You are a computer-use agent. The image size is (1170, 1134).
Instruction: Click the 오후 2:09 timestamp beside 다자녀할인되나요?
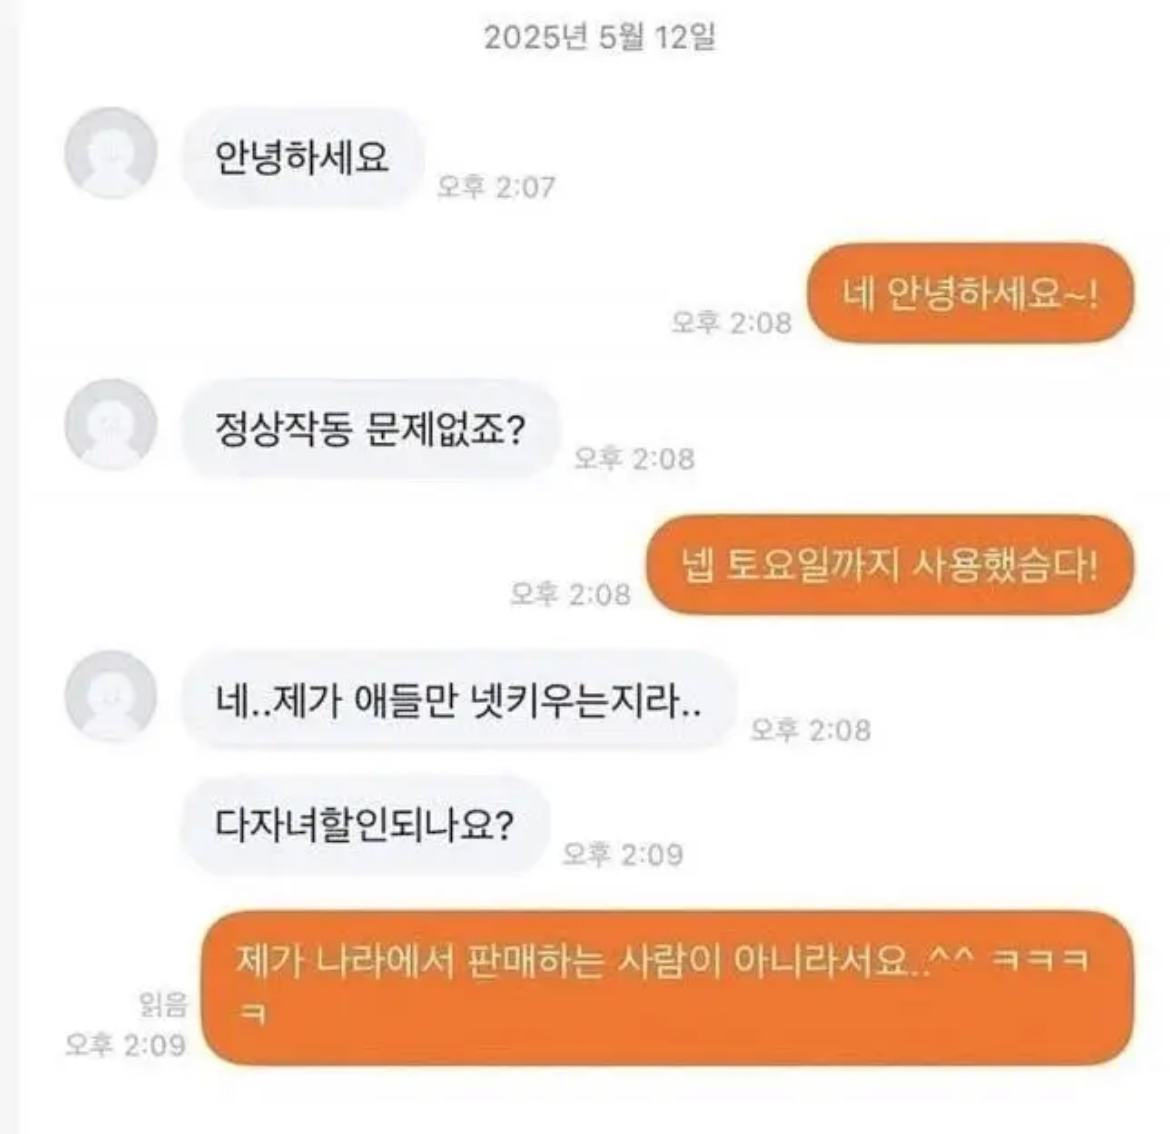[x=622, y=853]
